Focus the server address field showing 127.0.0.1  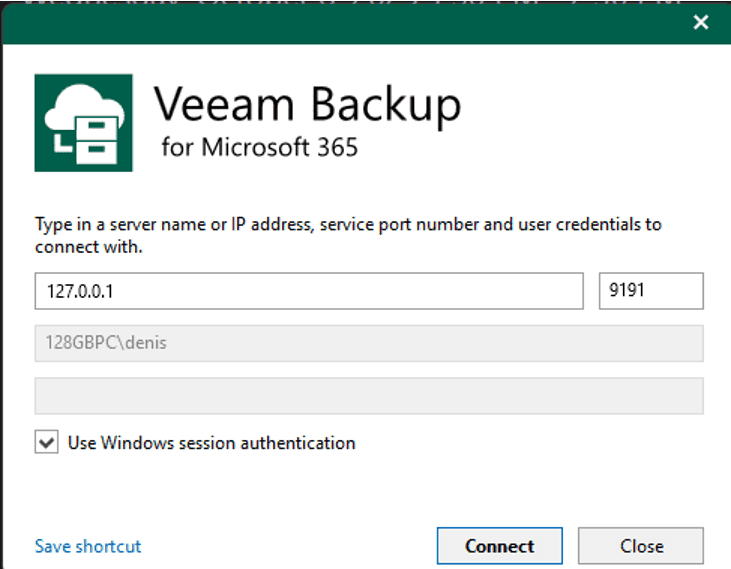308,291
